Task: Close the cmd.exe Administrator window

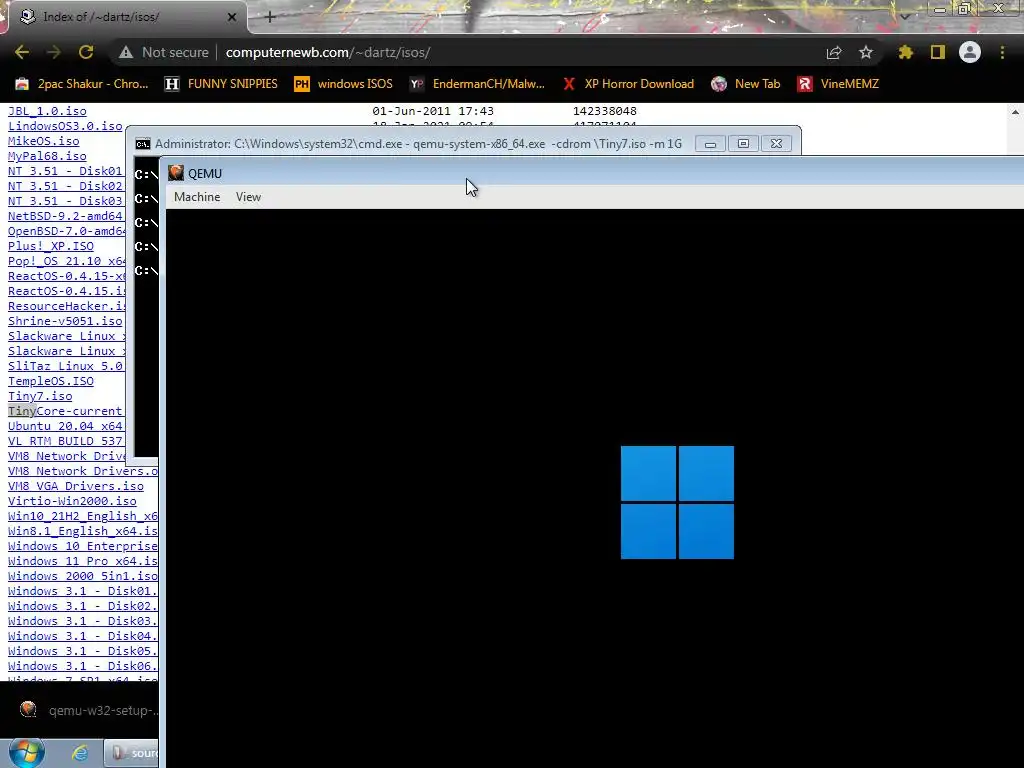Action: (776, 144)
